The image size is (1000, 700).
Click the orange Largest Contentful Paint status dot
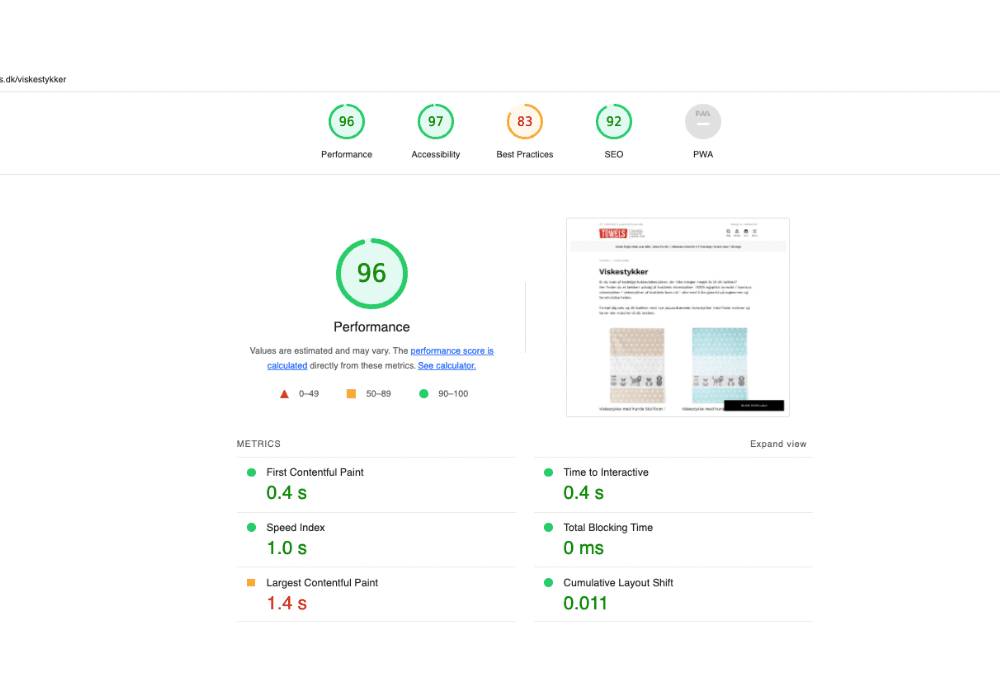[251, 582]
